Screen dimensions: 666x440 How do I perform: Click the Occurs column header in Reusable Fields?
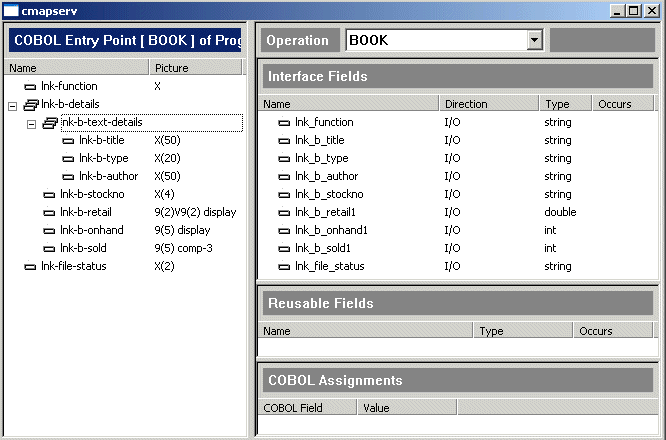point(612,331)
